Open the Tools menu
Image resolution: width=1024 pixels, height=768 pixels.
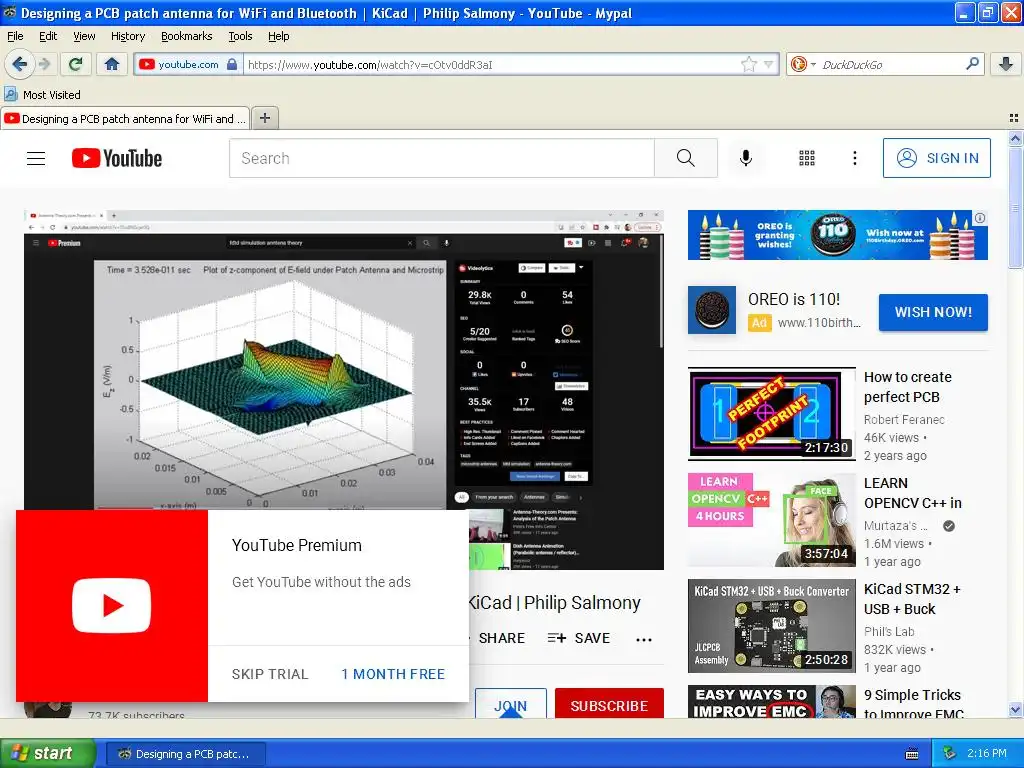(x=240, y=36)
